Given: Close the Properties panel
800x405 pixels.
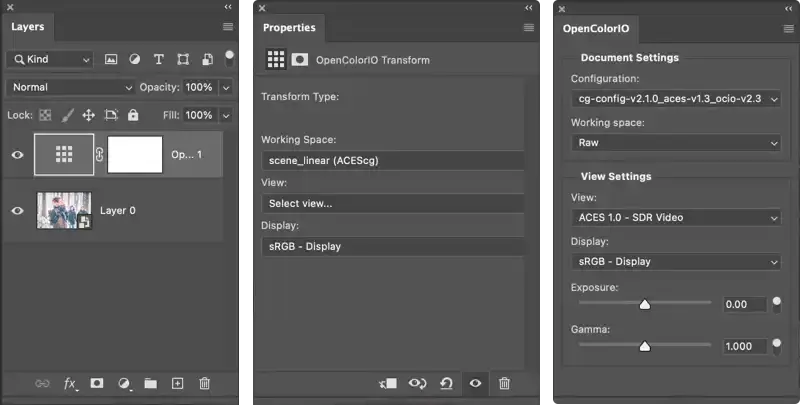Looking at the screenshot, I should coord(262,8).
